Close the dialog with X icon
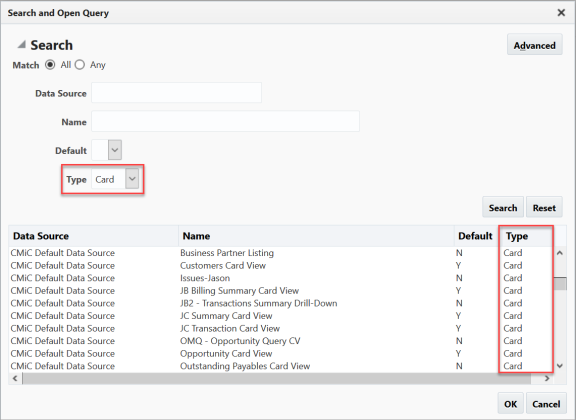Image resolution: width=576 pixels, height=420 pixels. [561, 13]
